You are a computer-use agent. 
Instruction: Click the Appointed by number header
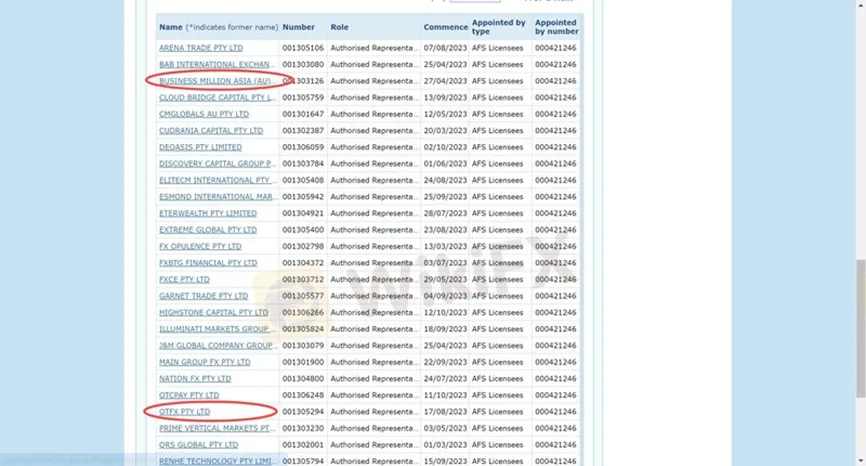pos(557,27)
